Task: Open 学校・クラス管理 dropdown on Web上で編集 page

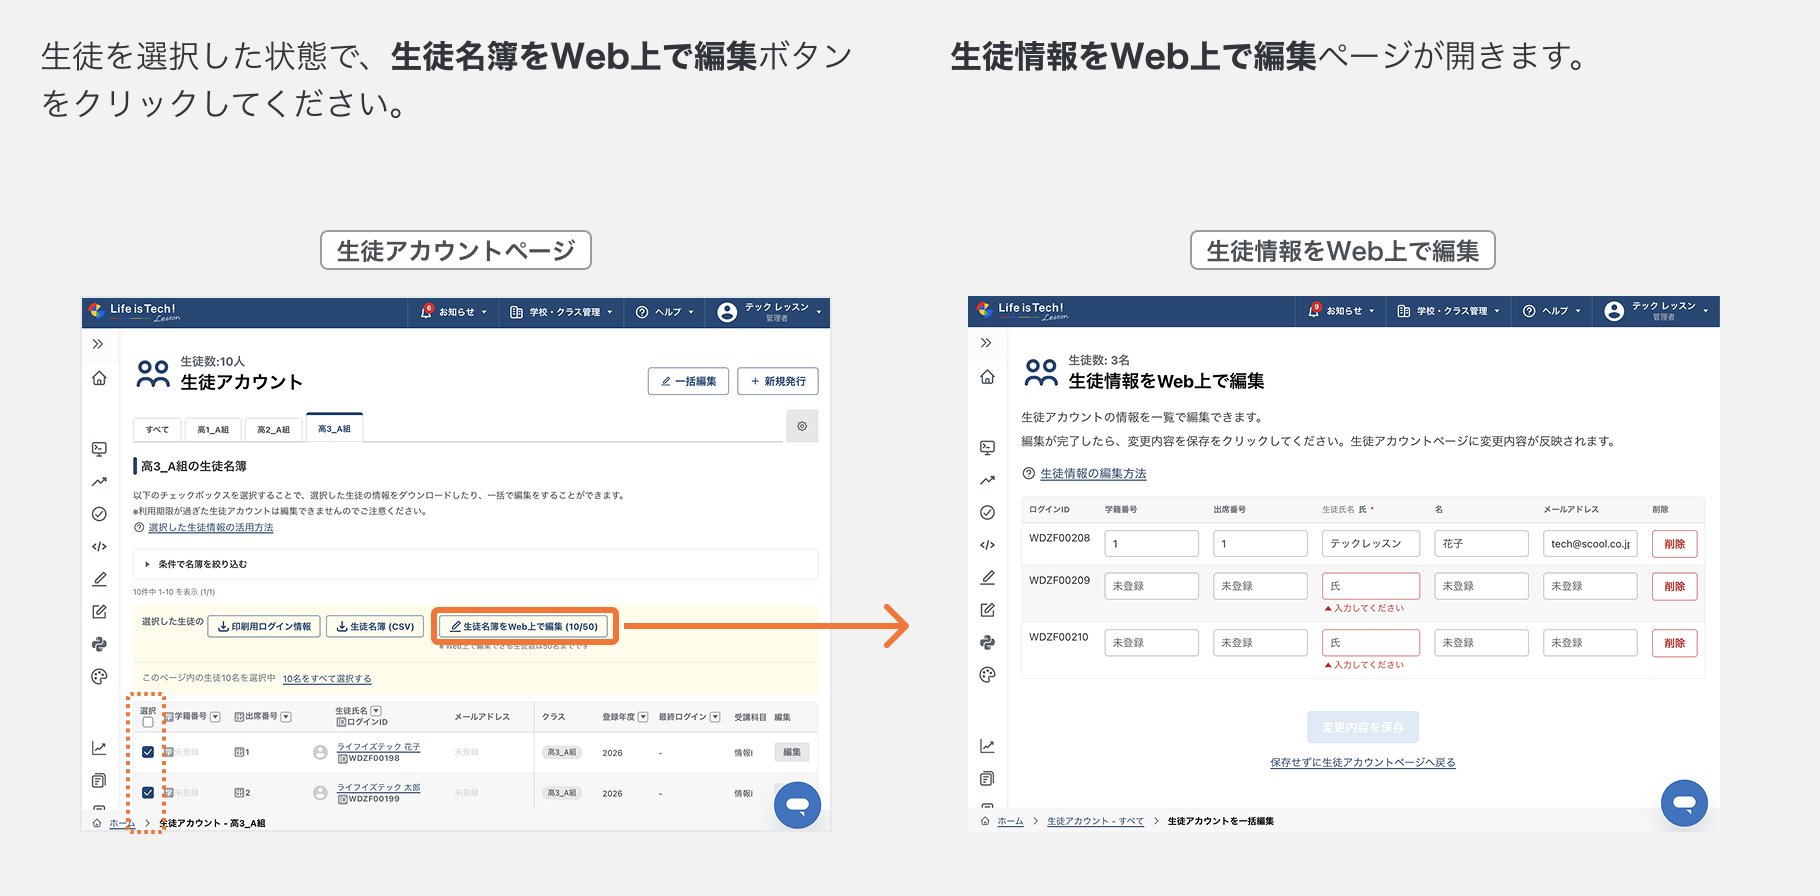Action: [1449, 311]
